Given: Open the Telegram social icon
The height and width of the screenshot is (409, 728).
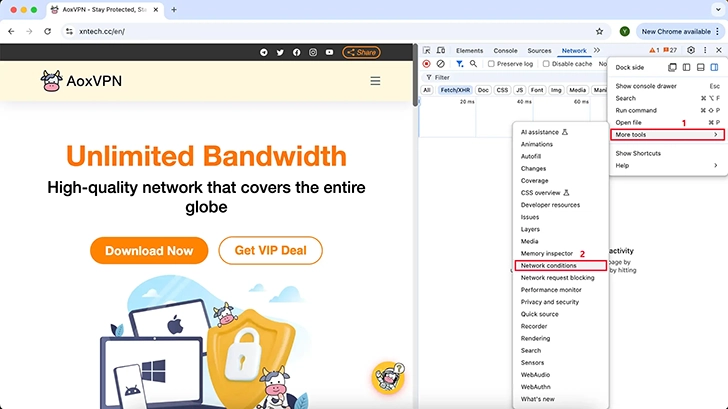Looking at the screenshot, I should (x=264, y=52).
